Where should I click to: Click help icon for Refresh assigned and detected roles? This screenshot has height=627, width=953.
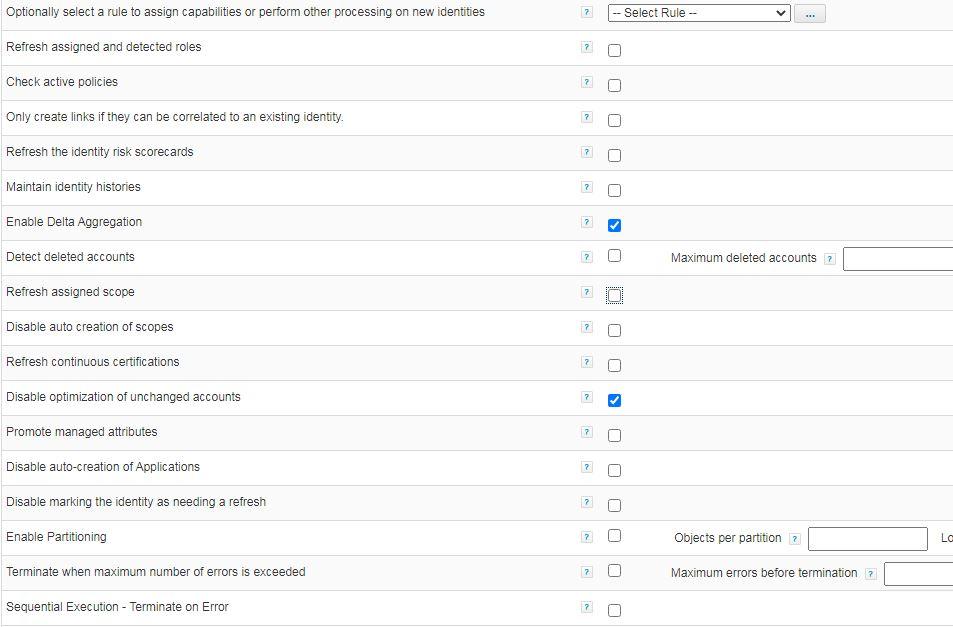(x=587, y=47)
